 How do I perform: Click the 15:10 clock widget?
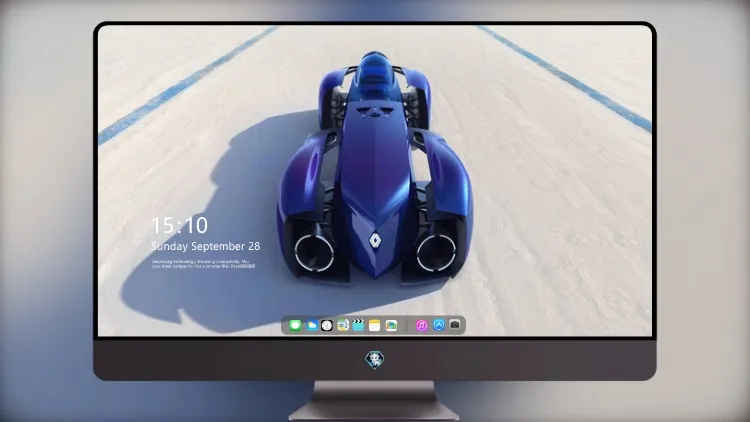coord(180,225)
